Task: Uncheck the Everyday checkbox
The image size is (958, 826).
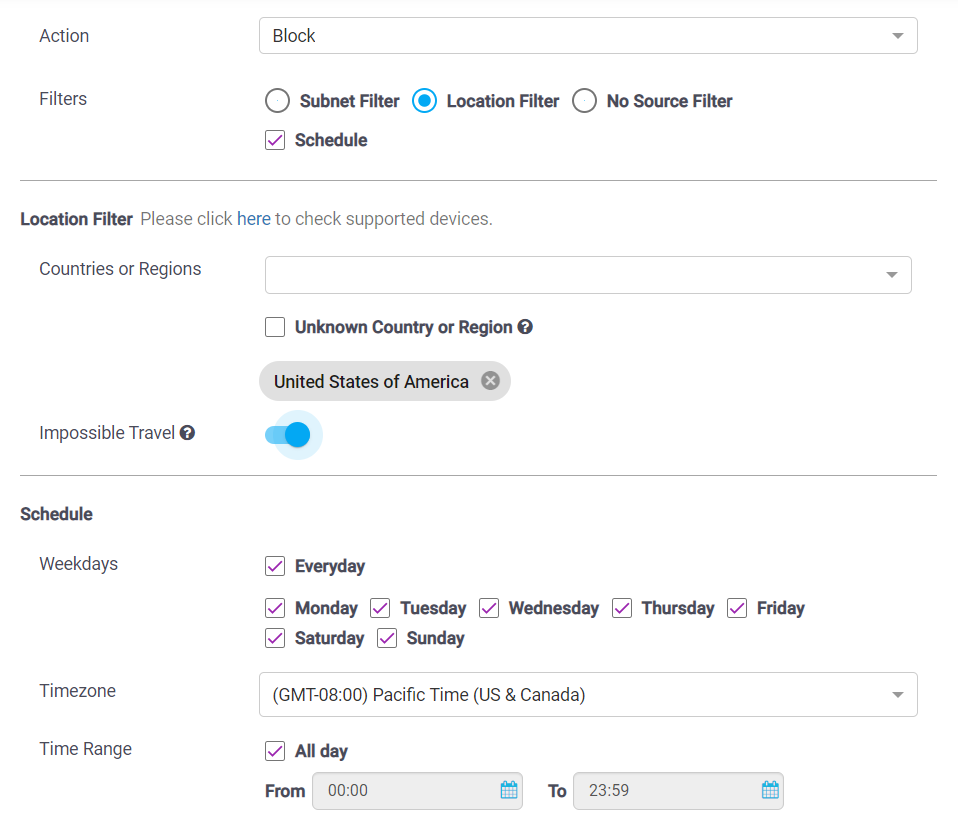Action: (274, 566)
